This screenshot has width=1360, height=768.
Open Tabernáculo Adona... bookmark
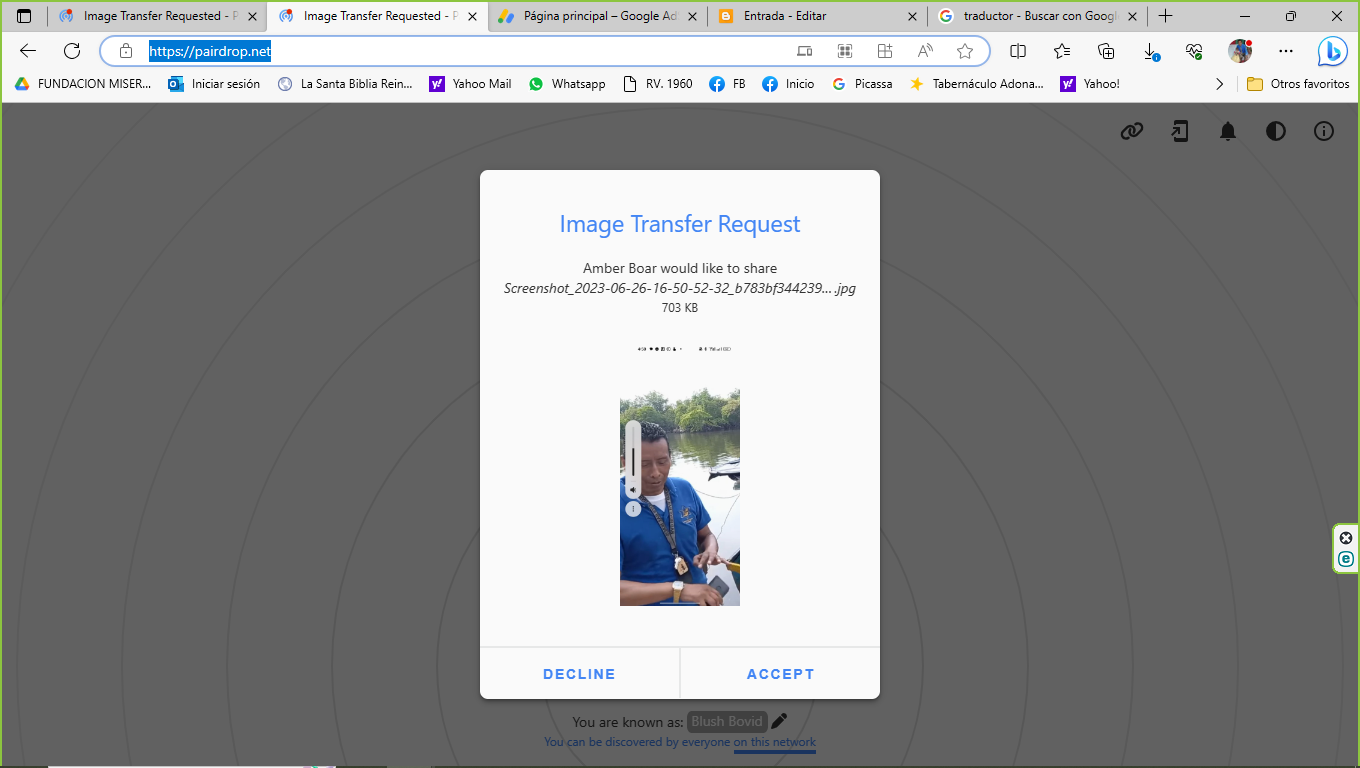click(x=976, y=84)
